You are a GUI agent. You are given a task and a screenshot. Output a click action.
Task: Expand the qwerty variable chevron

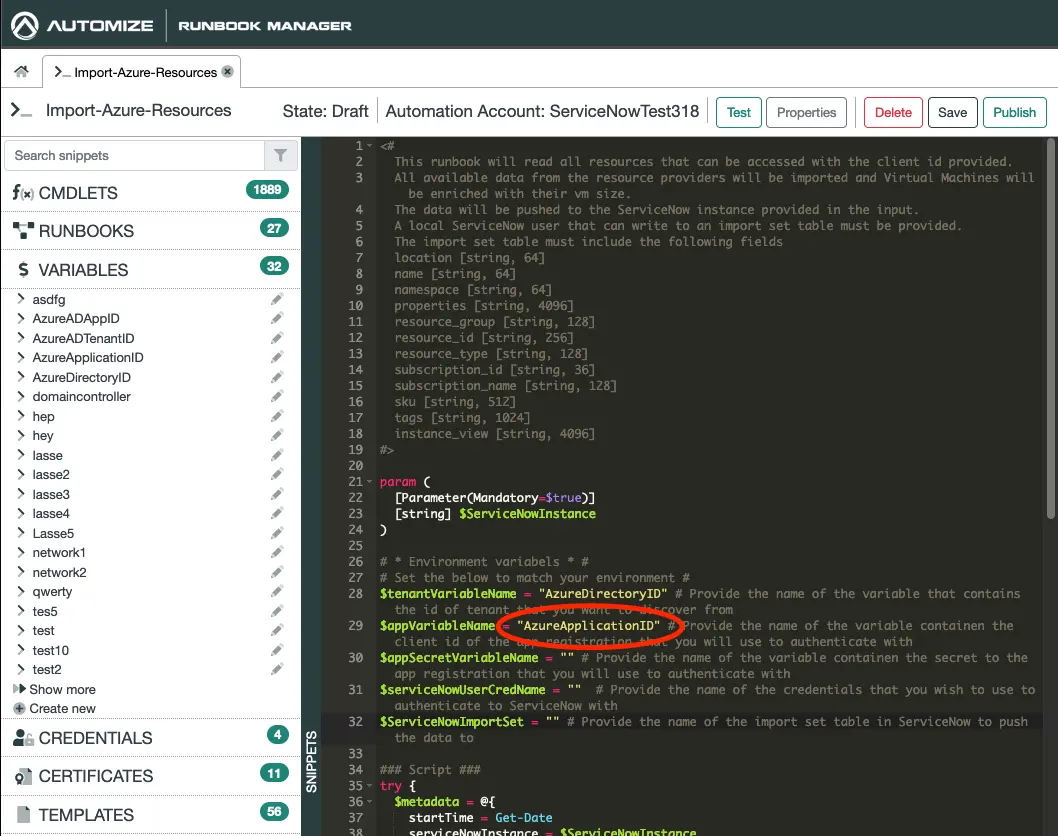[21, 591]
